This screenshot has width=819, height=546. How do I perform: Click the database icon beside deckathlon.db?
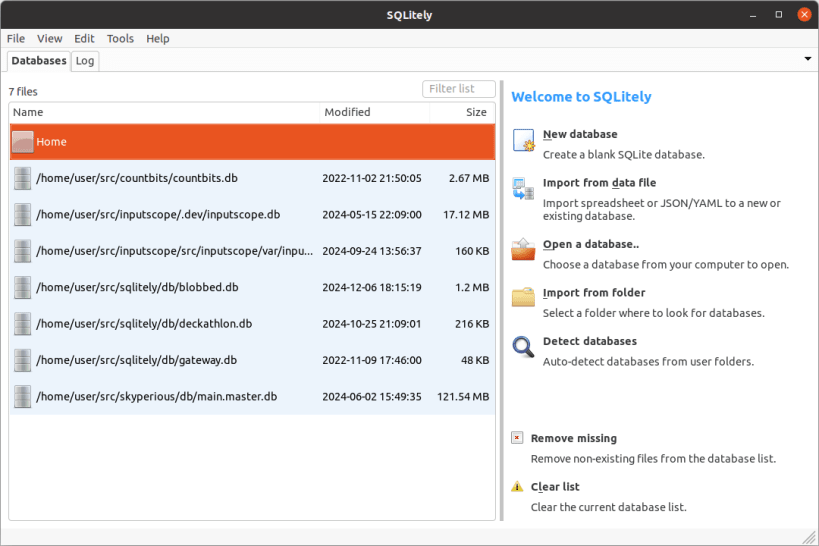22,324
